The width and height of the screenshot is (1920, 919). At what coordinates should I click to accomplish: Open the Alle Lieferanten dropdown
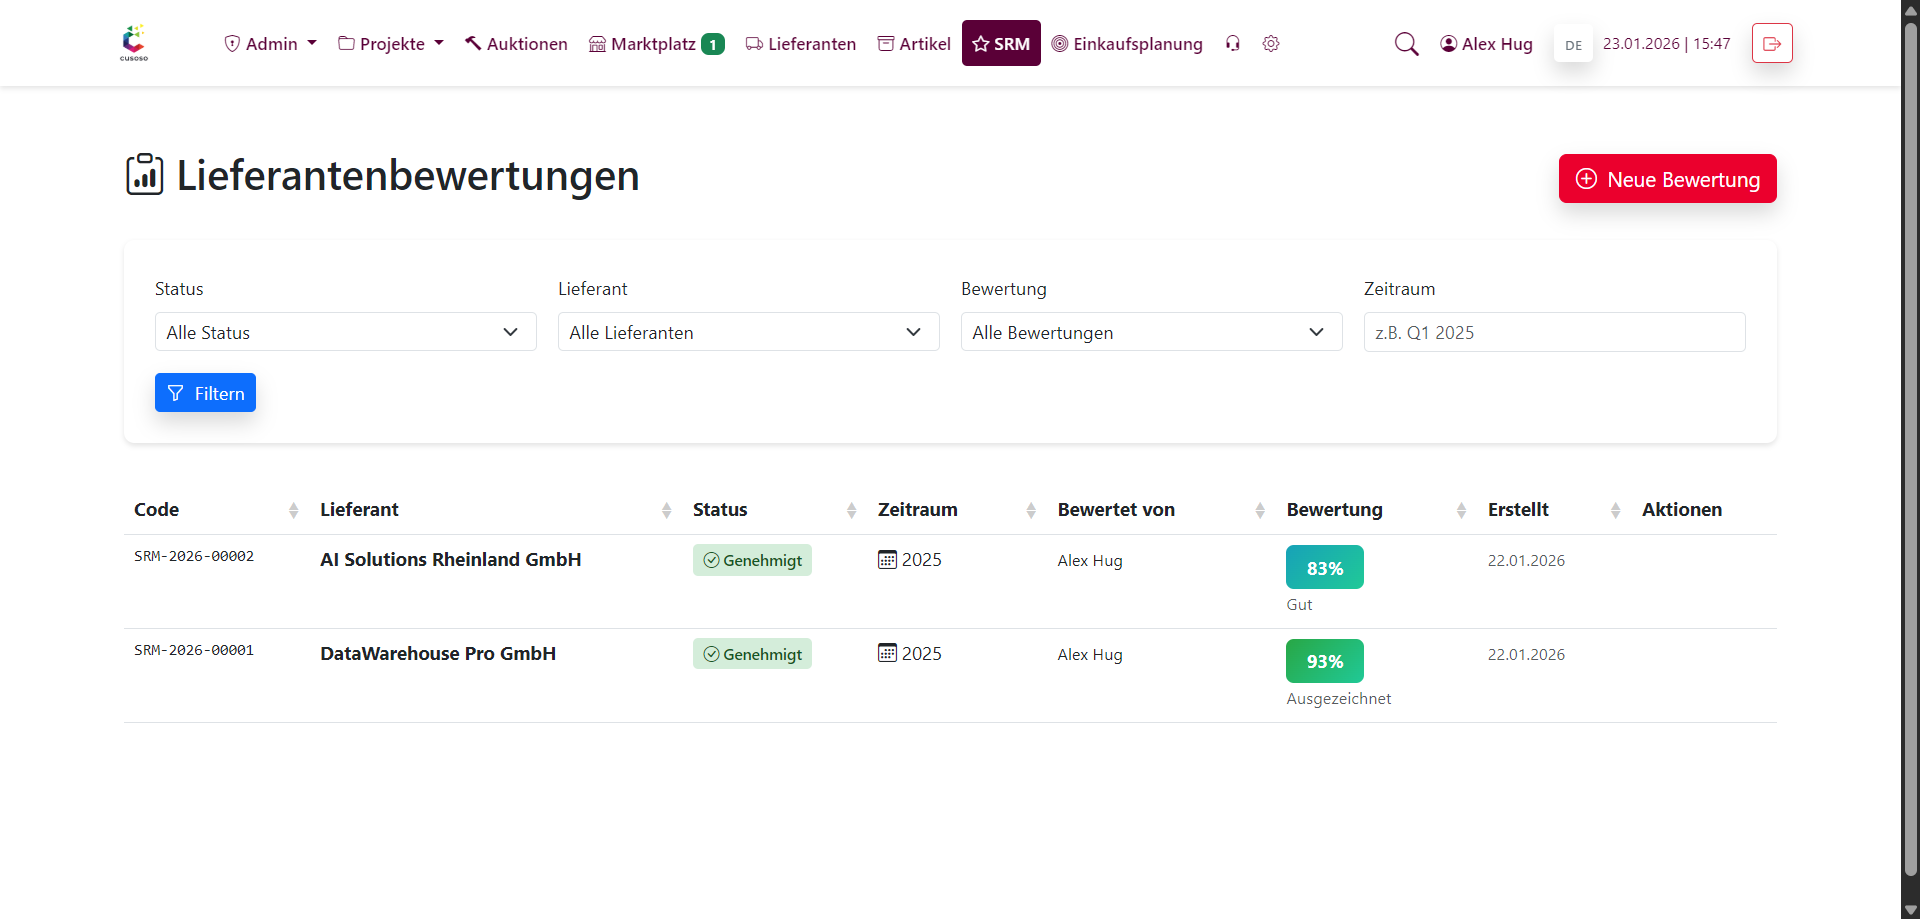(748, 331)
